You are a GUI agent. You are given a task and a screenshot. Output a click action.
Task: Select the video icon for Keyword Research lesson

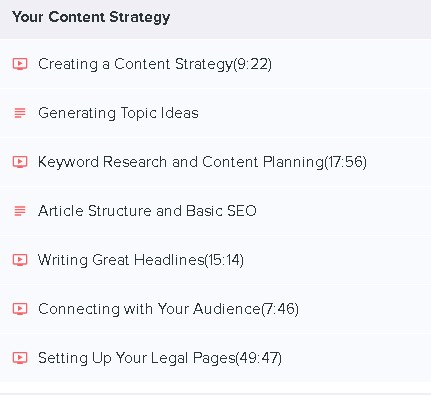[x=20, y=162]
